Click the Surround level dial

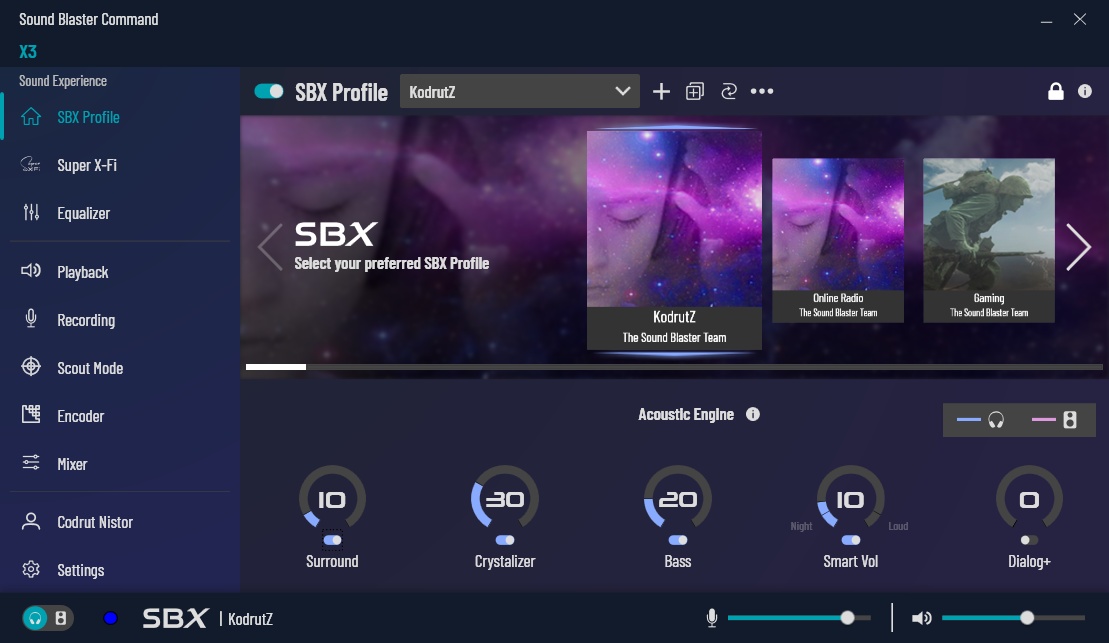click(x=332, y=499)
